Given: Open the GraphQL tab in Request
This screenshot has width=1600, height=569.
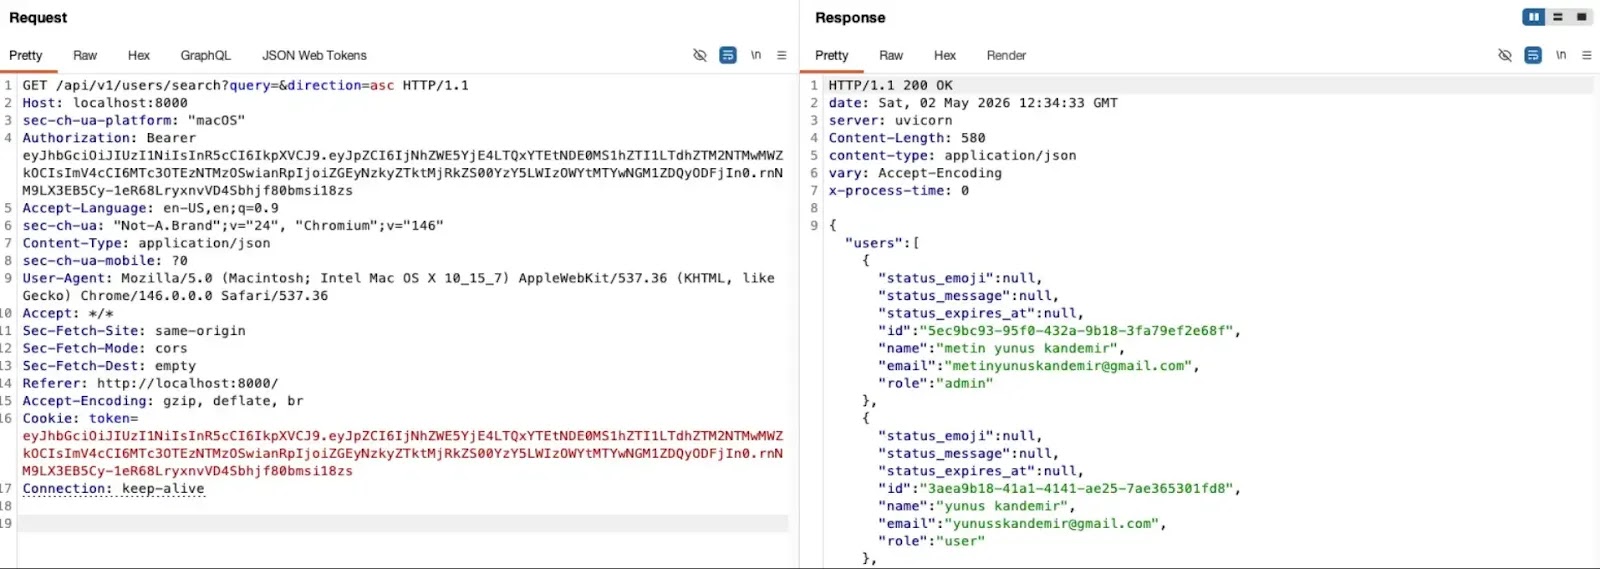Looking at the screenshot, I should coord(205,55).
